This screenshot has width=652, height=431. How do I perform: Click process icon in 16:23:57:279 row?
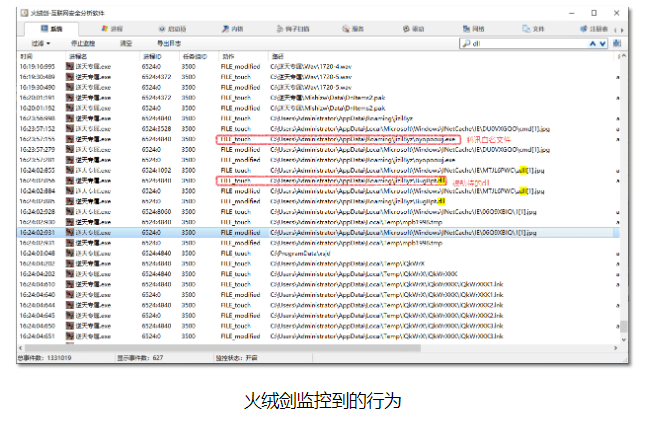coord(70,150)
